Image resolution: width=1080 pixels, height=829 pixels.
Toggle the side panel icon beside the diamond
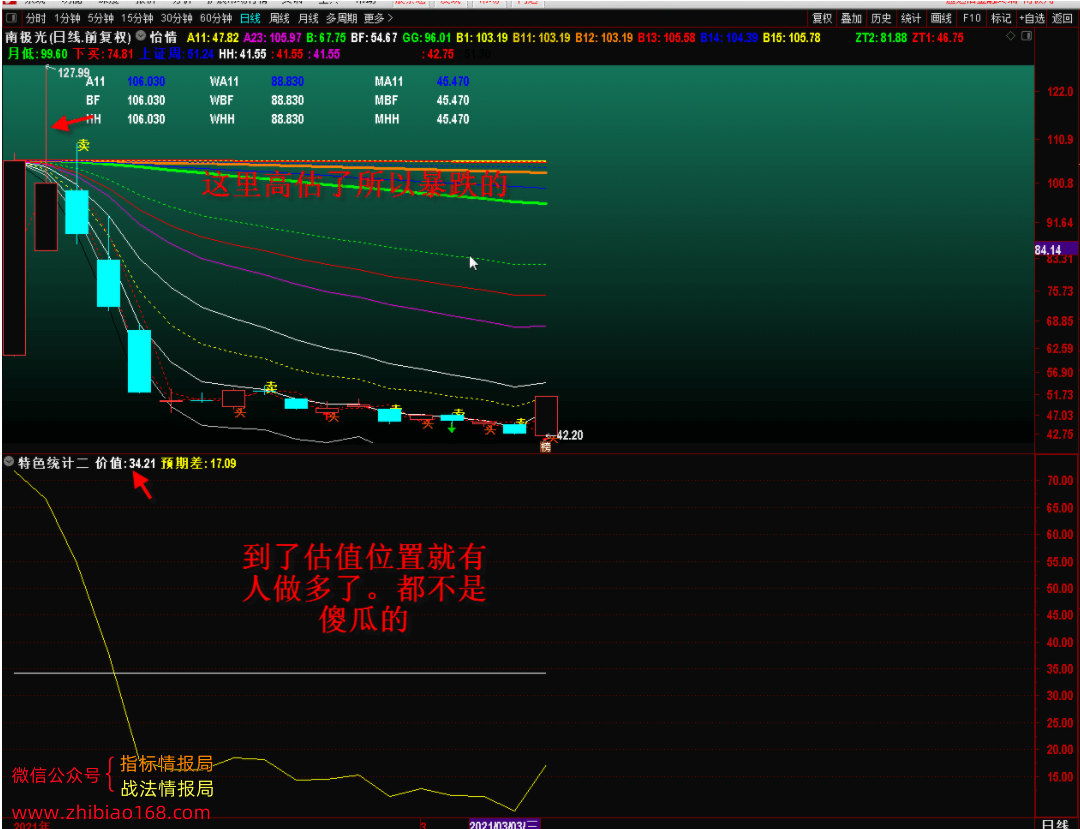1026,36
